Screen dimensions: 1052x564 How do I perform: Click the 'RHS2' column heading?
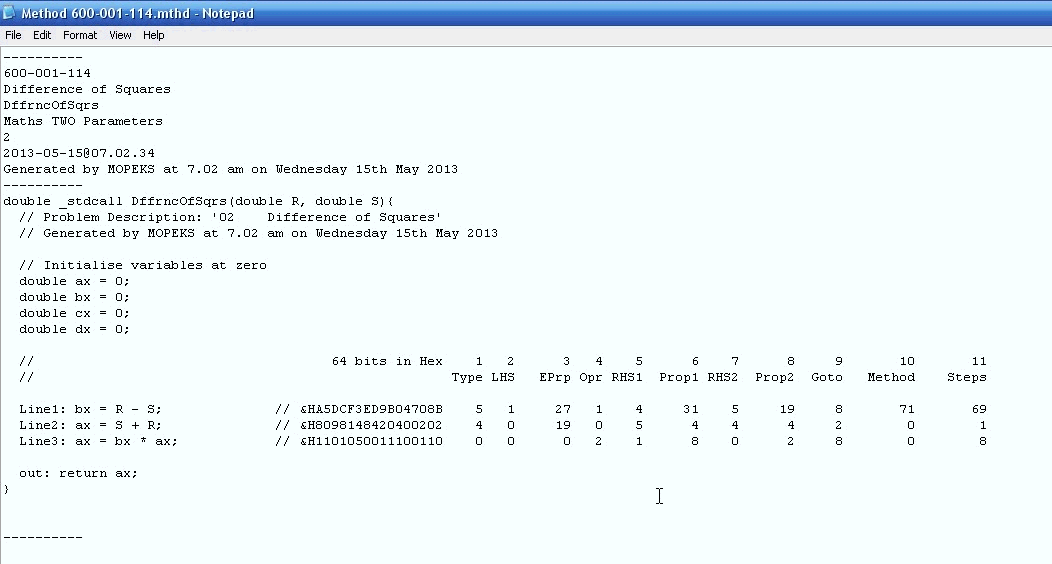[723, 378]
